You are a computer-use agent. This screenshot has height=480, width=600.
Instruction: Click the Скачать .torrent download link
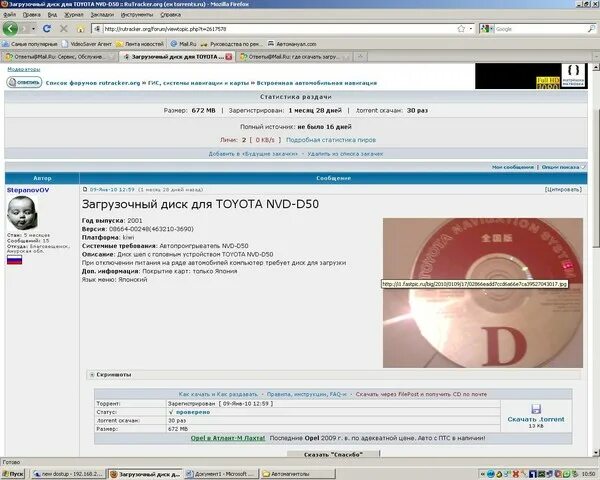pyautogui.click(x=536, y=420)
